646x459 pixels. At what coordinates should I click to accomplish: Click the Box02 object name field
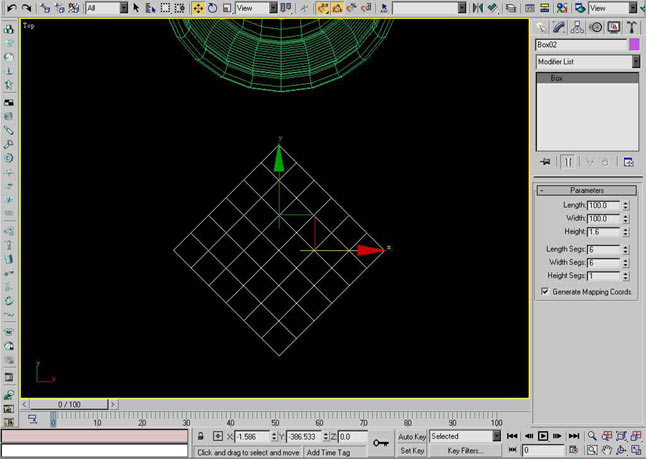(581, 45)
